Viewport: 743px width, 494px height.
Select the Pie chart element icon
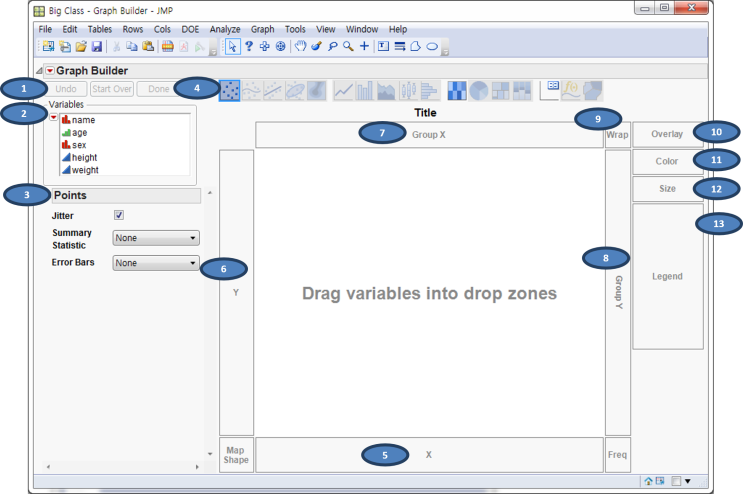[x=479, y=90]
